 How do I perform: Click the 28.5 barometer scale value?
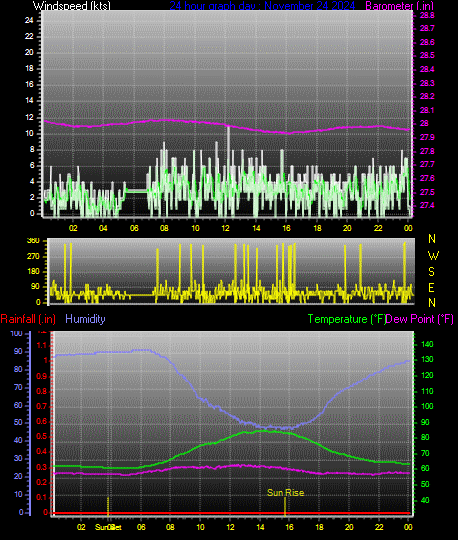(x=427, y=55)
